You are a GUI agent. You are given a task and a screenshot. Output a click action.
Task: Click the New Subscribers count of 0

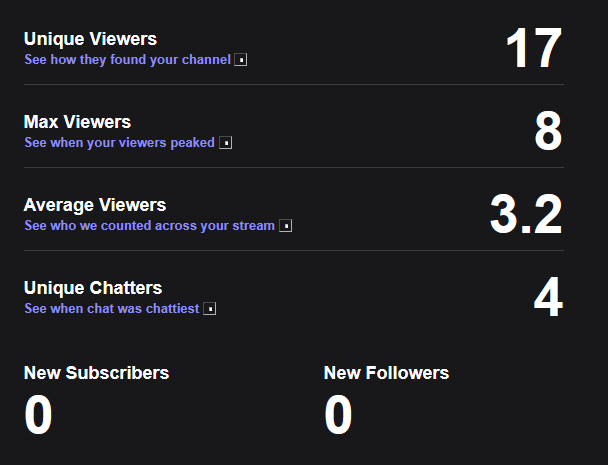38,415
